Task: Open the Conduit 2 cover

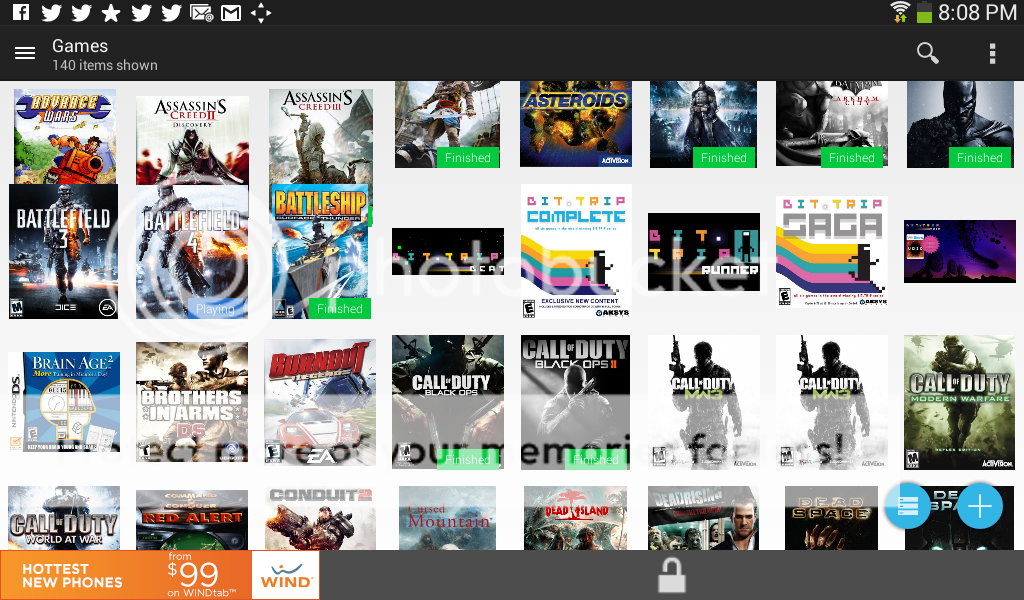Action: (x=320, y=518)
